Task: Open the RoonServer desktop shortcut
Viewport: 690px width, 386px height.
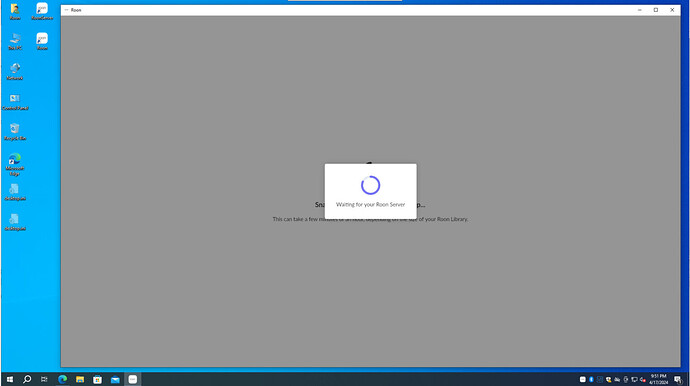Action: pyautogui.click(x=42, y=11)
